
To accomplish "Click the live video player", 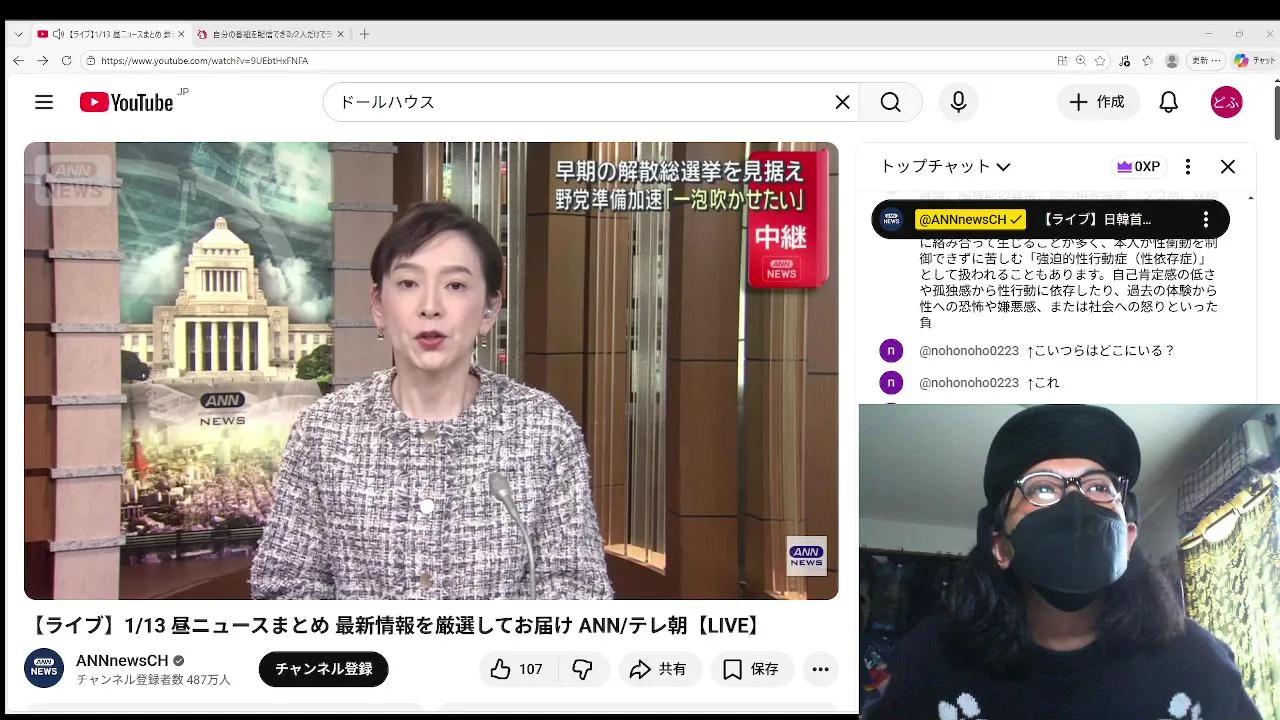I will click(x=431, y=370).
